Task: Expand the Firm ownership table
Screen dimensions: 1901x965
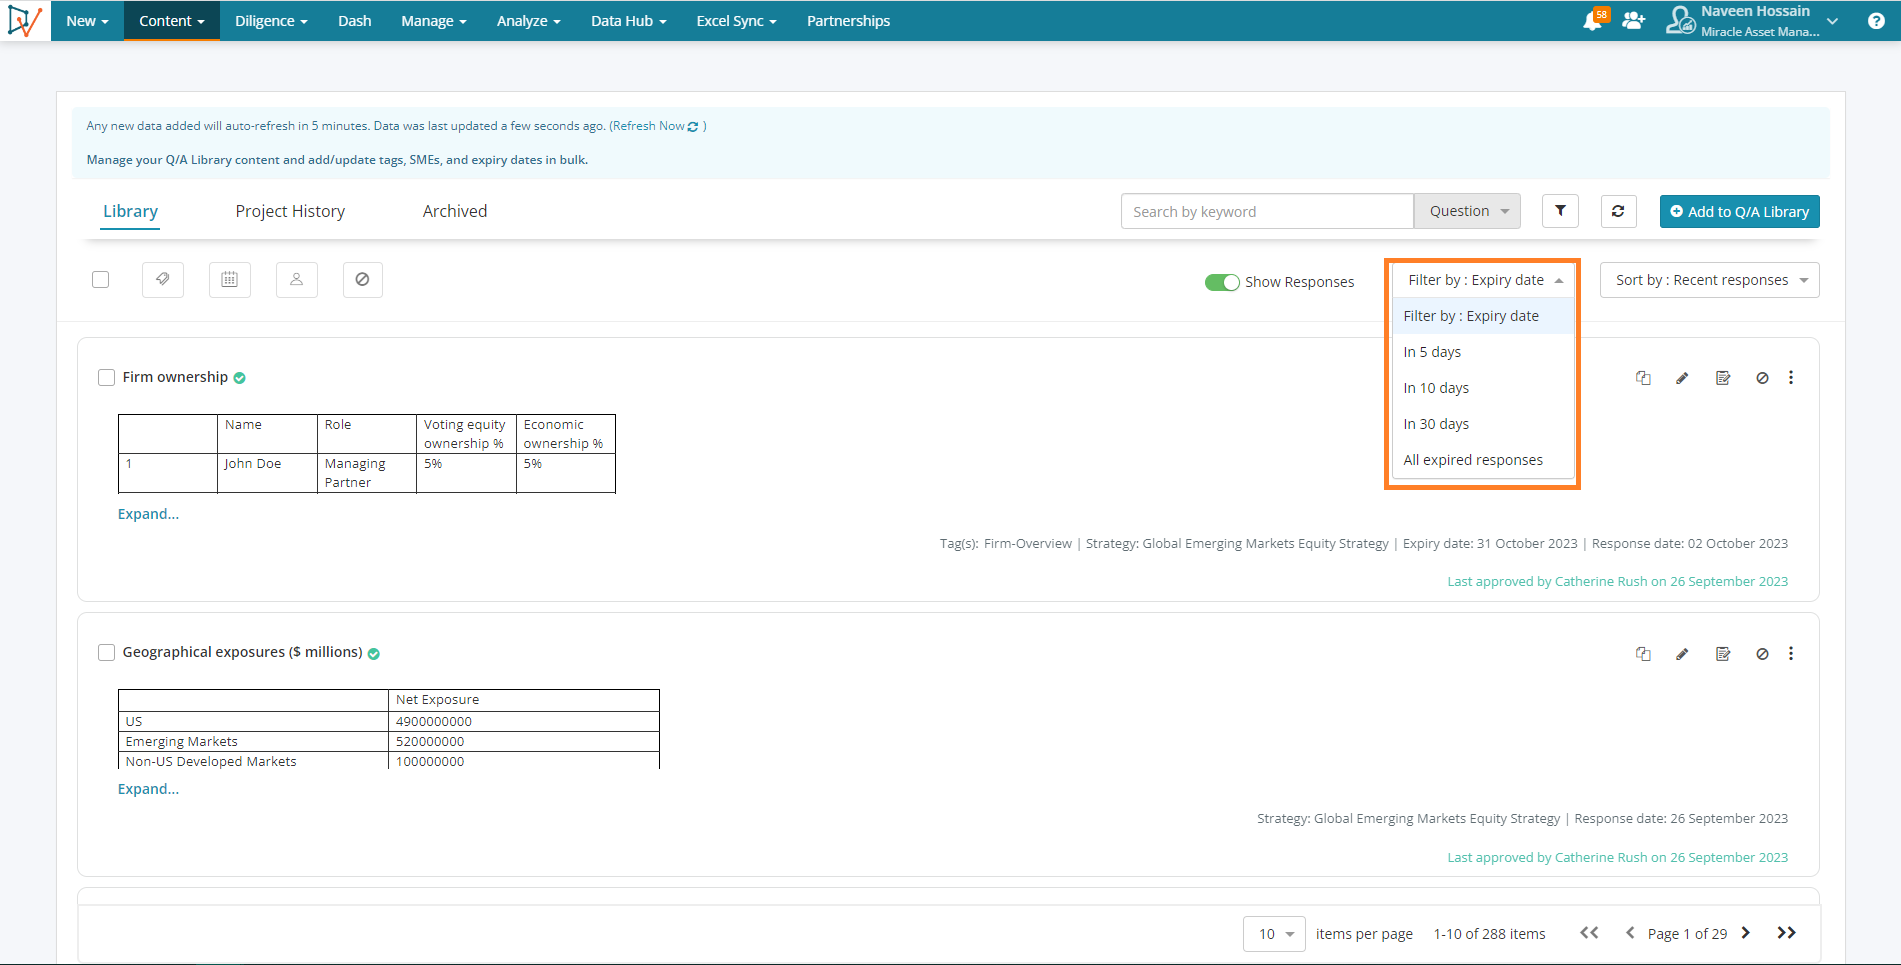Action: pyautogui.click(x=148, y=514)
